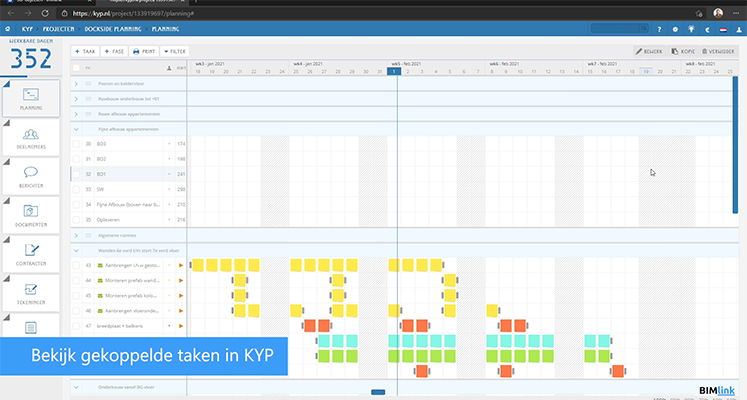Click the Kopie copy button
Viewport: 747px width, 400px height.
pos(683,51)
